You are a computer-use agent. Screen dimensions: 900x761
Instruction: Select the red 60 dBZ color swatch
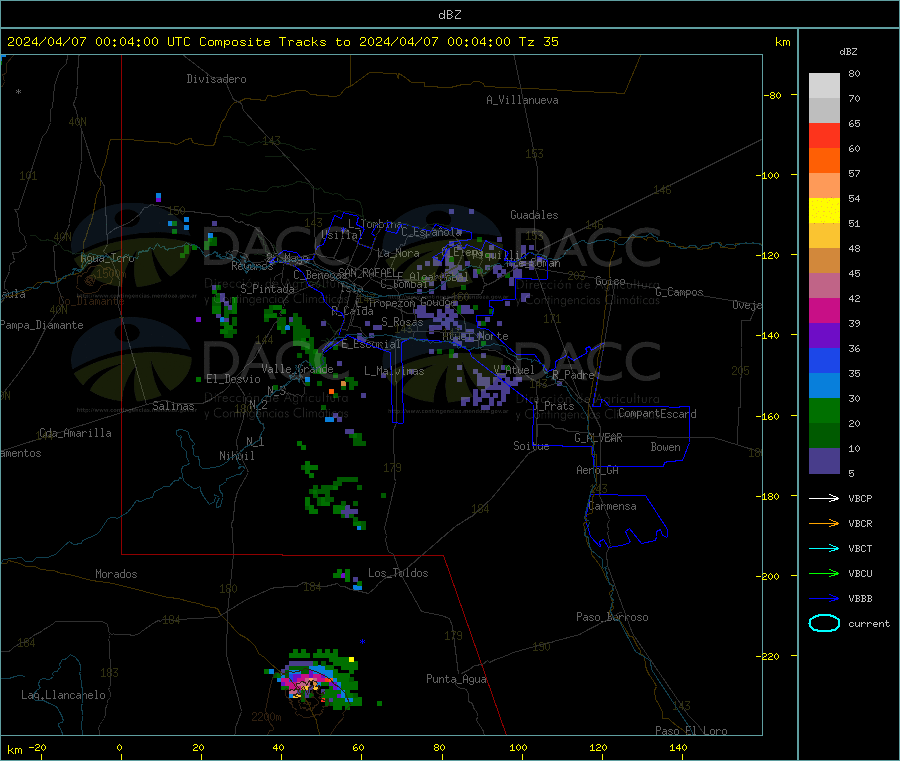tap(824, 135)
